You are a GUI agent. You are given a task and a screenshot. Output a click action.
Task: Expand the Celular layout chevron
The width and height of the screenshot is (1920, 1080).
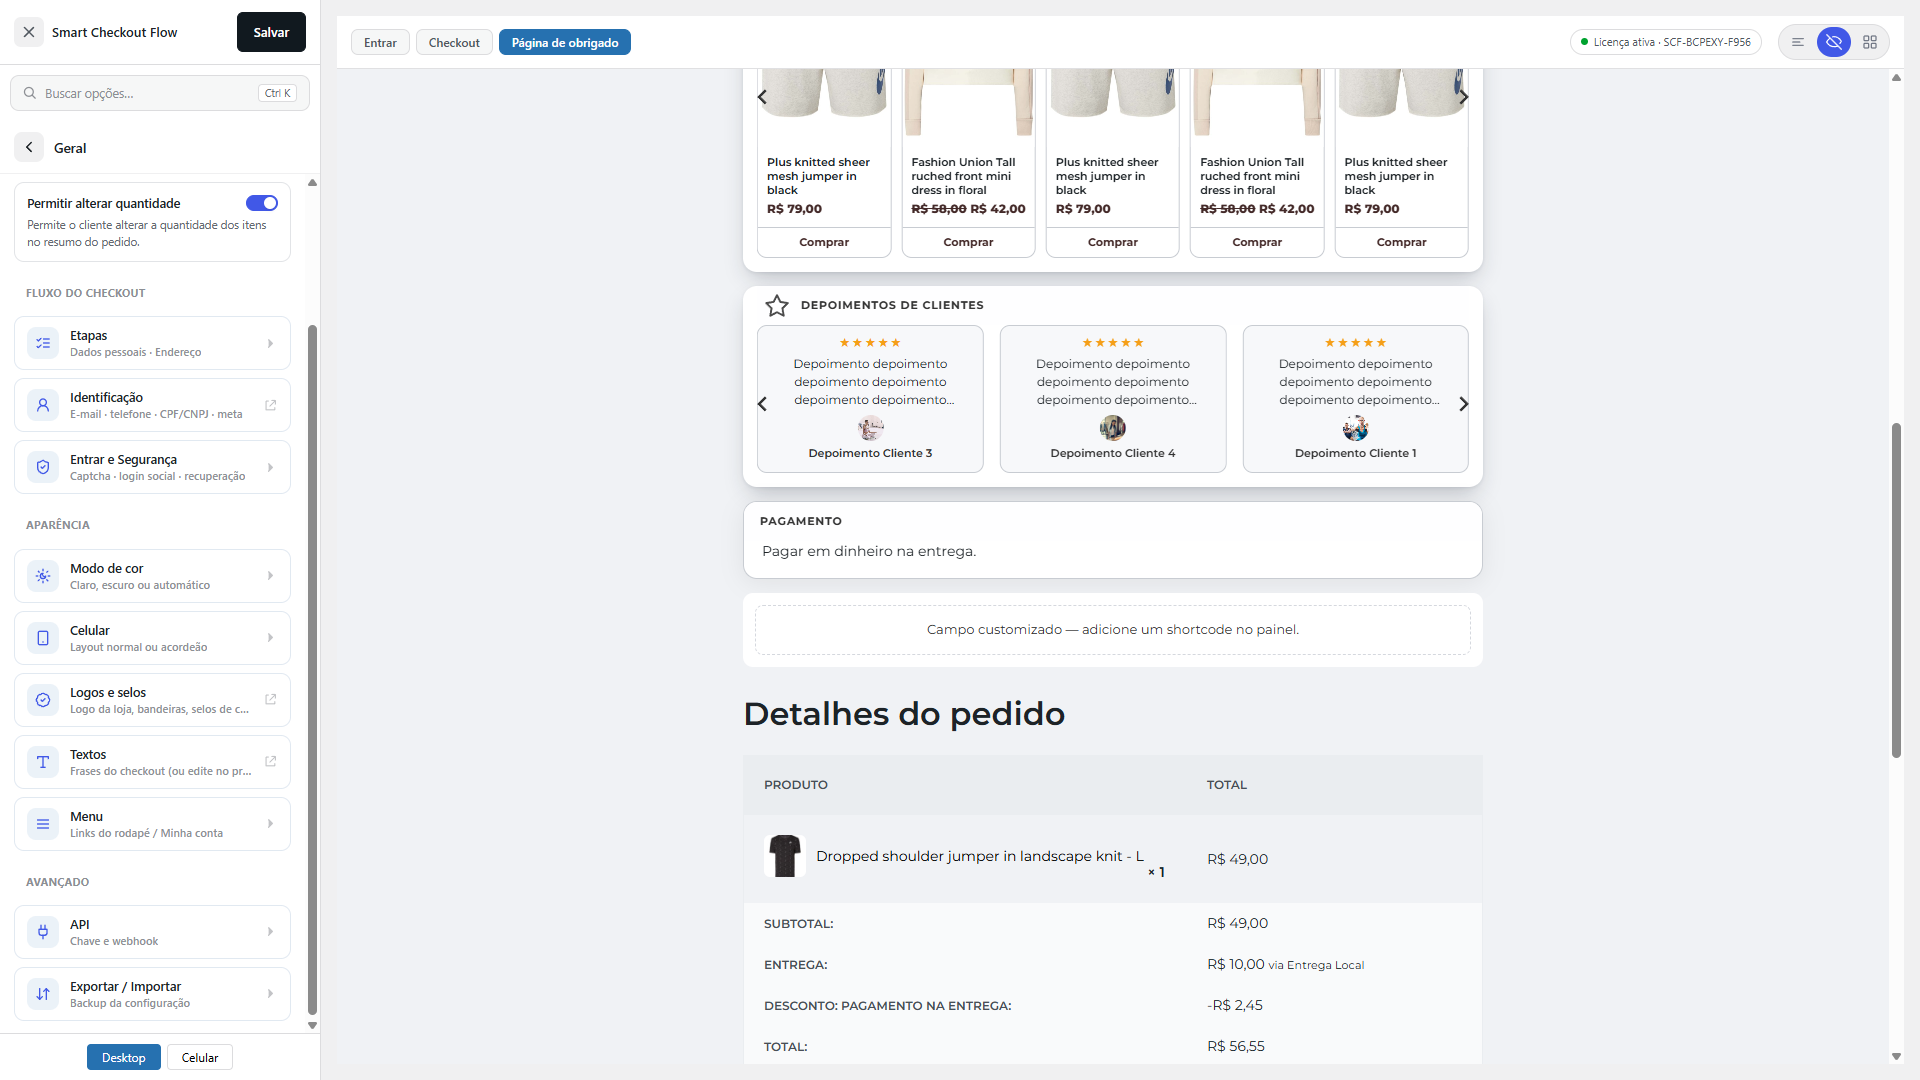270,638
